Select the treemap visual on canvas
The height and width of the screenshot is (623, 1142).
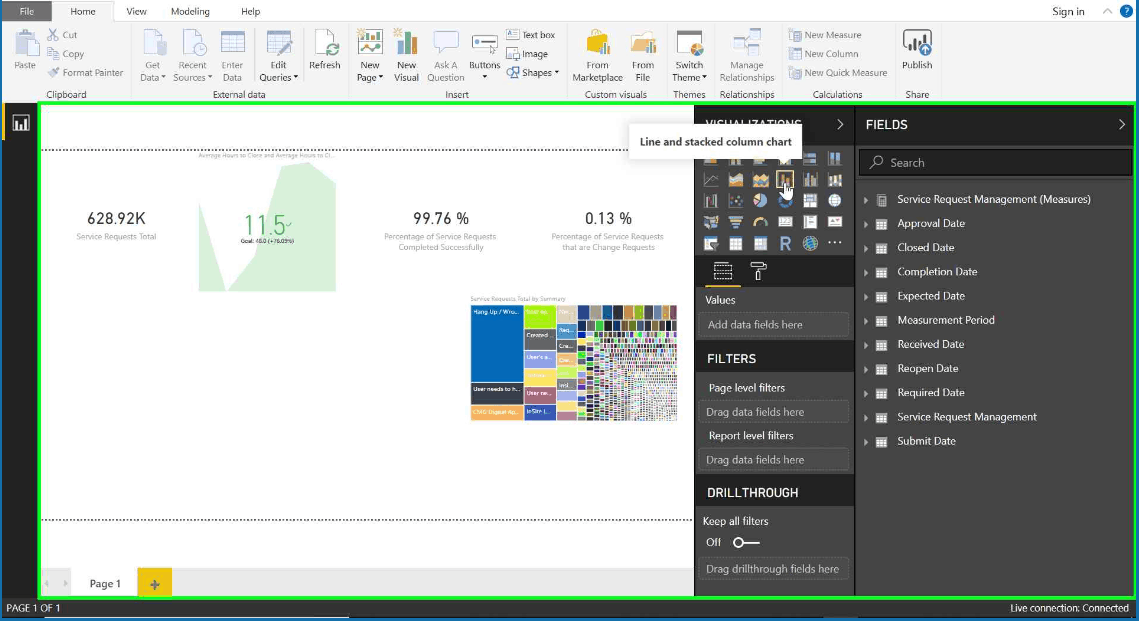(574, 363)
